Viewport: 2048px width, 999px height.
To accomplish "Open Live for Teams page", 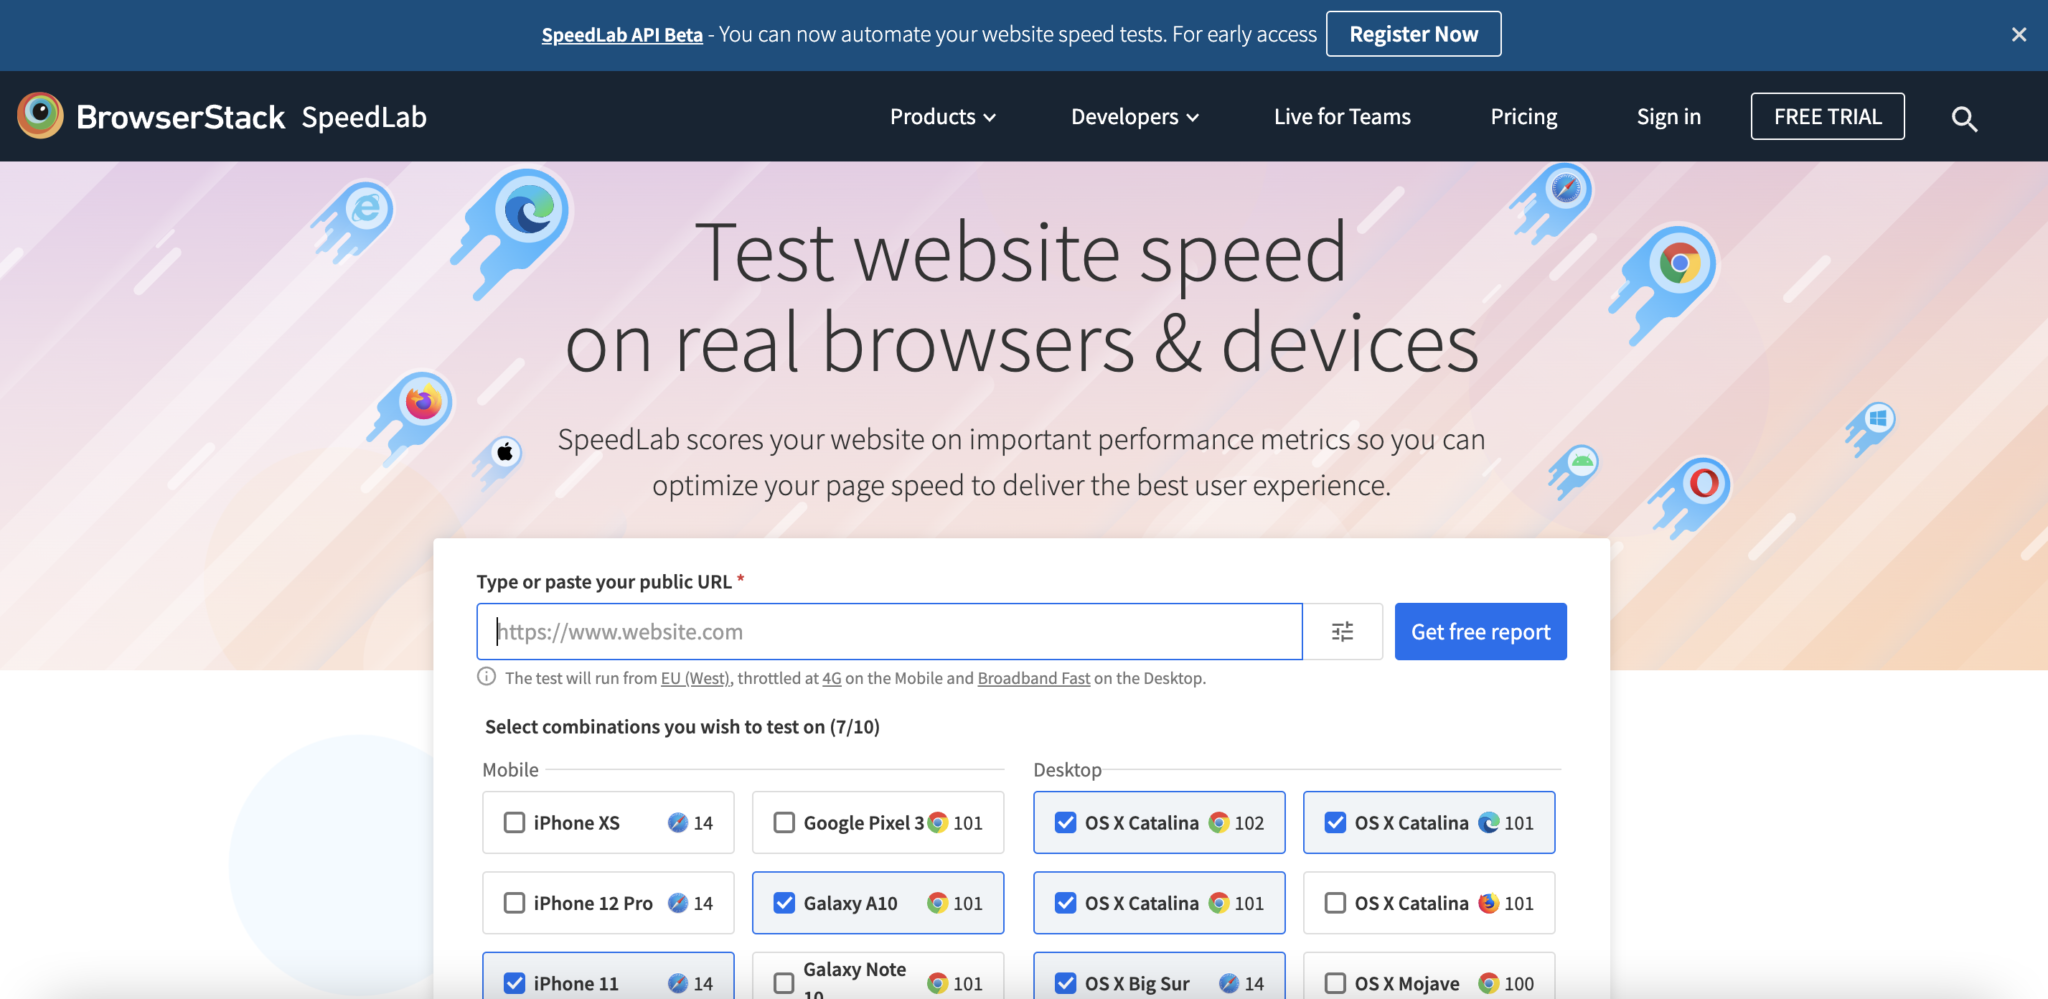I will coord(1342,116).
